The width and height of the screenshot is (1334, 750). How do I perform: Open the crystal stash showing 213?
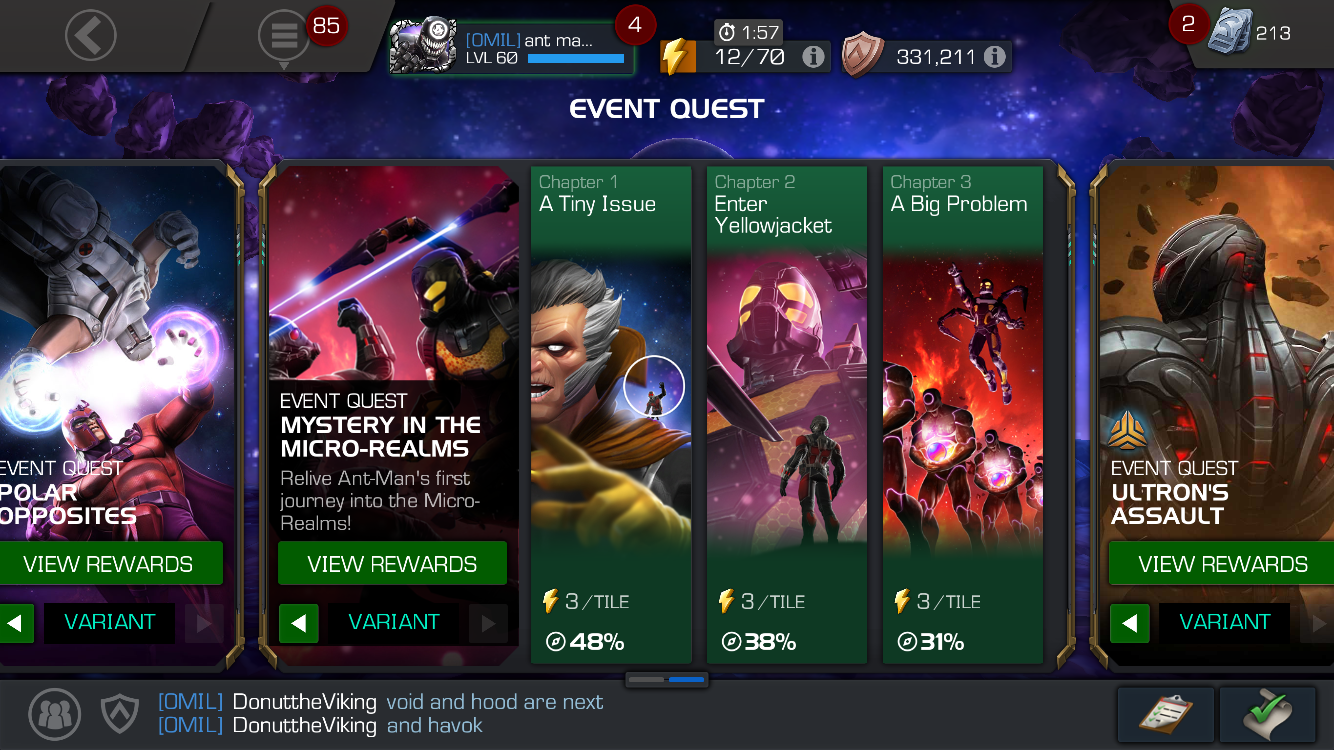1229,33
